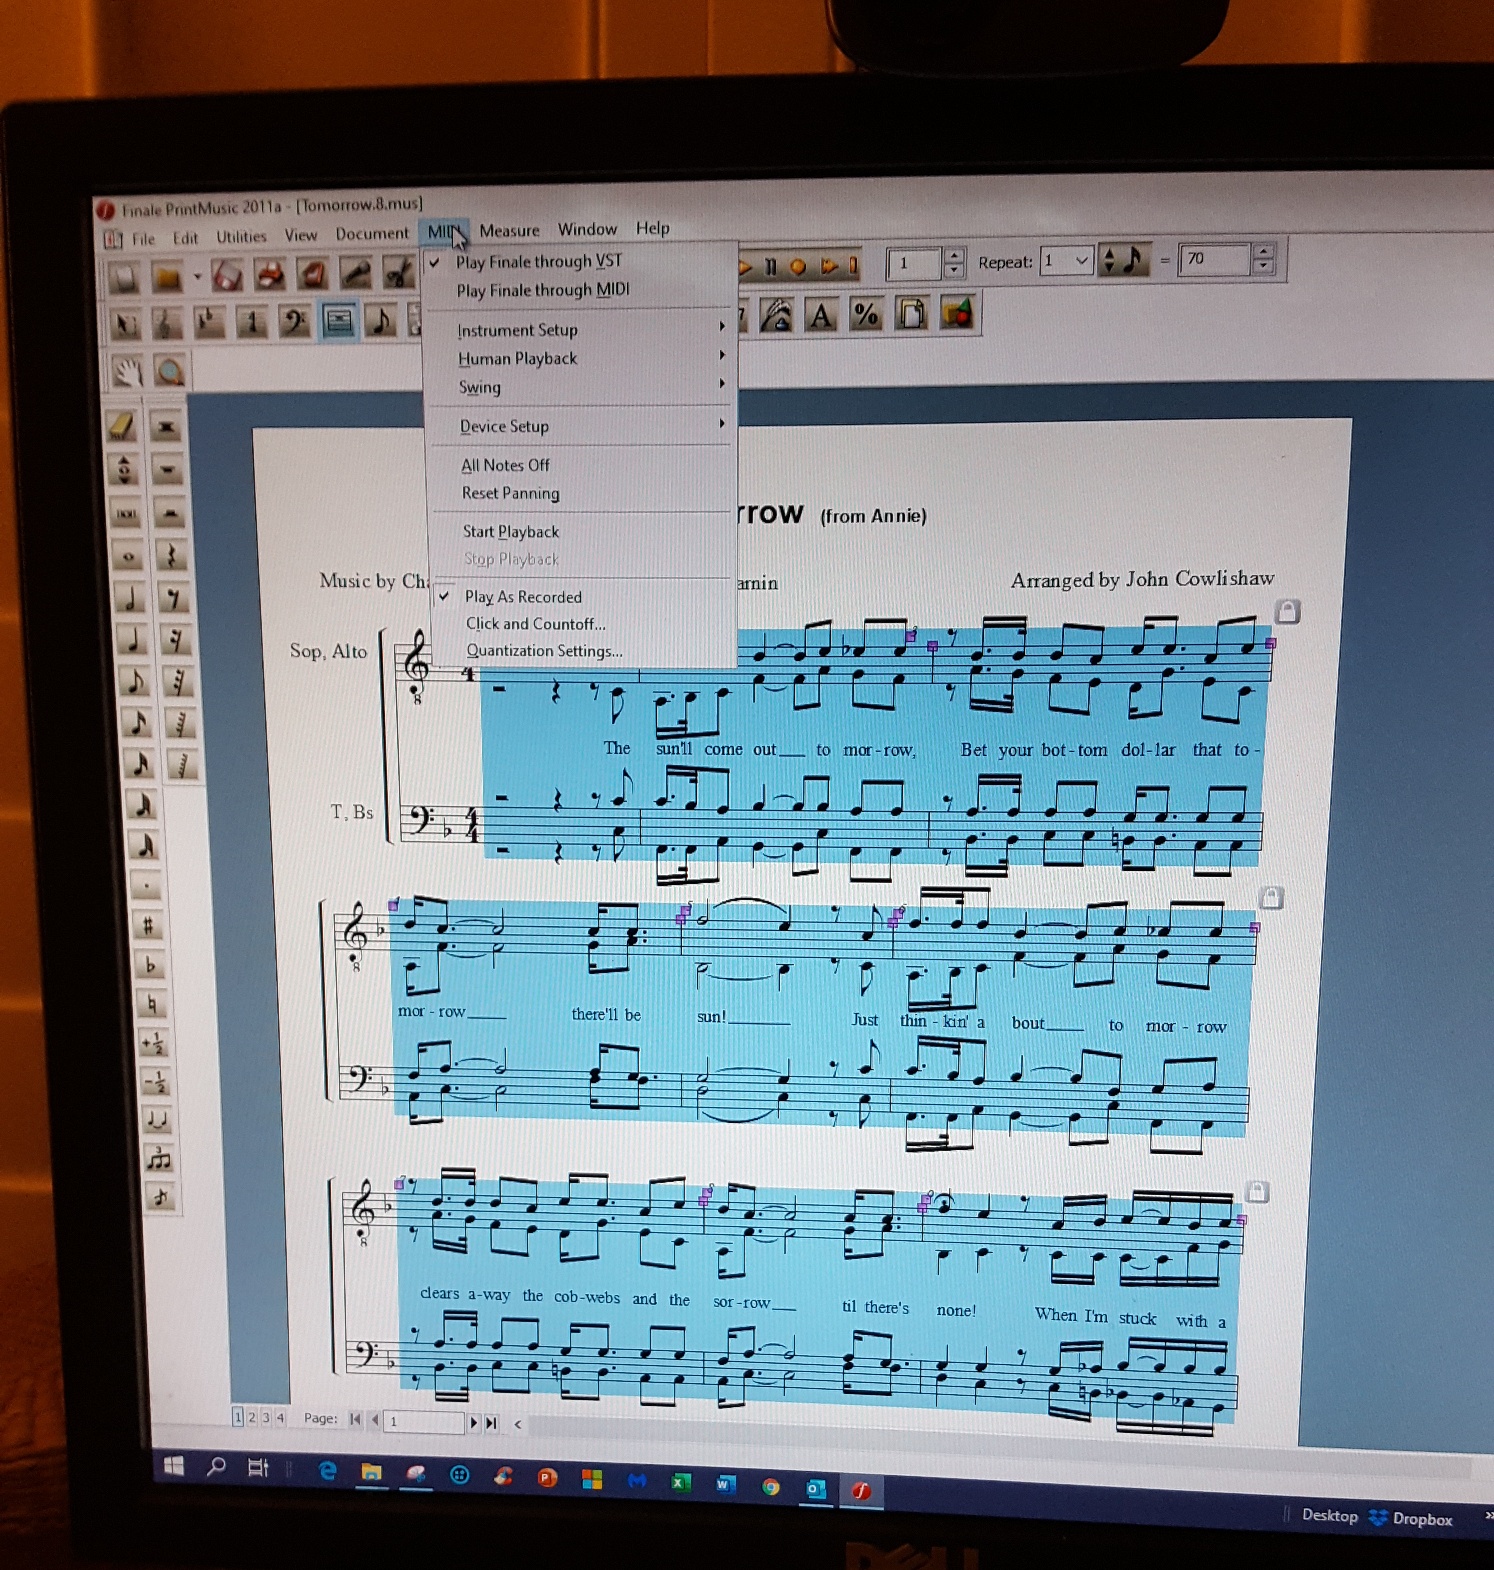Go to next page using arrow button
Image resolution: width=1494 pixels, height=1570 pixels.
tap(474, 1422)
